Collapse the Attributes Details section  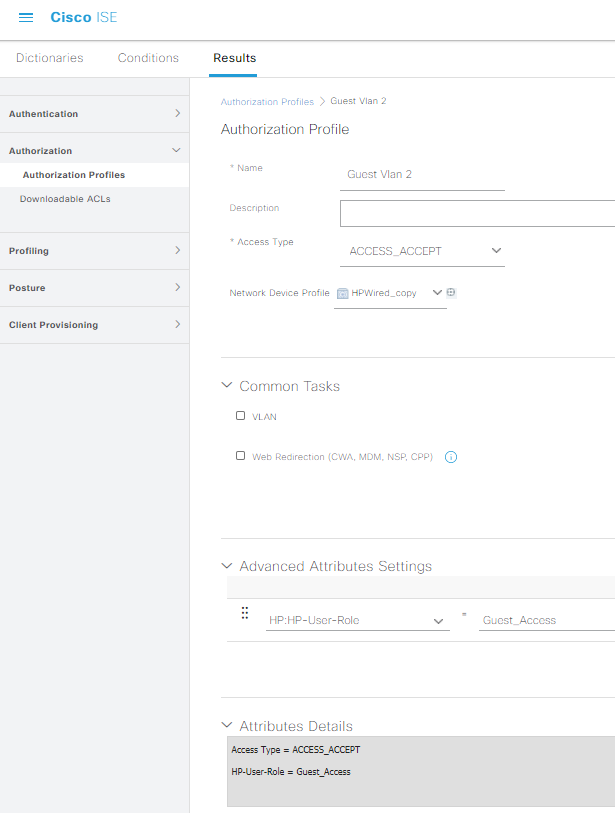tap(227, 725)
